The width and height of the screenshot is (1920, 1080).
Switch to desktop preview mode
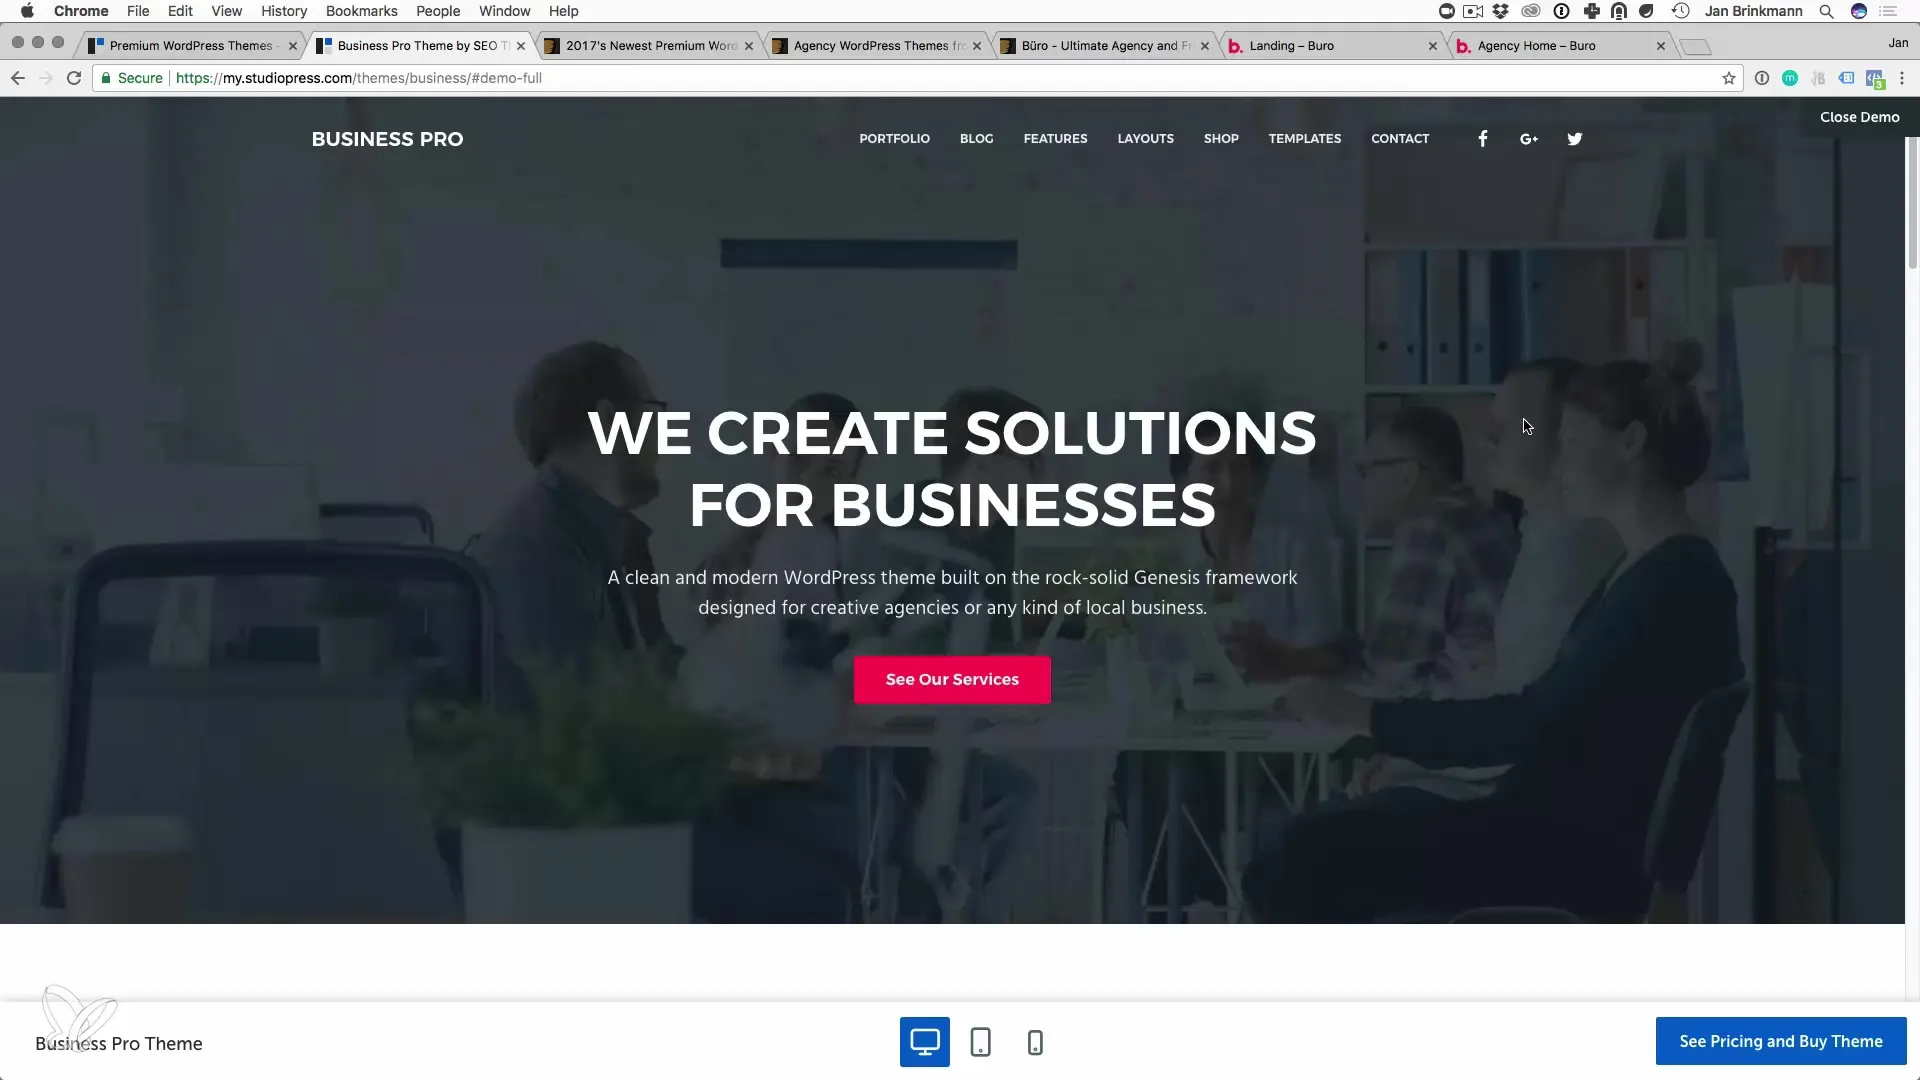point(925,1042)
